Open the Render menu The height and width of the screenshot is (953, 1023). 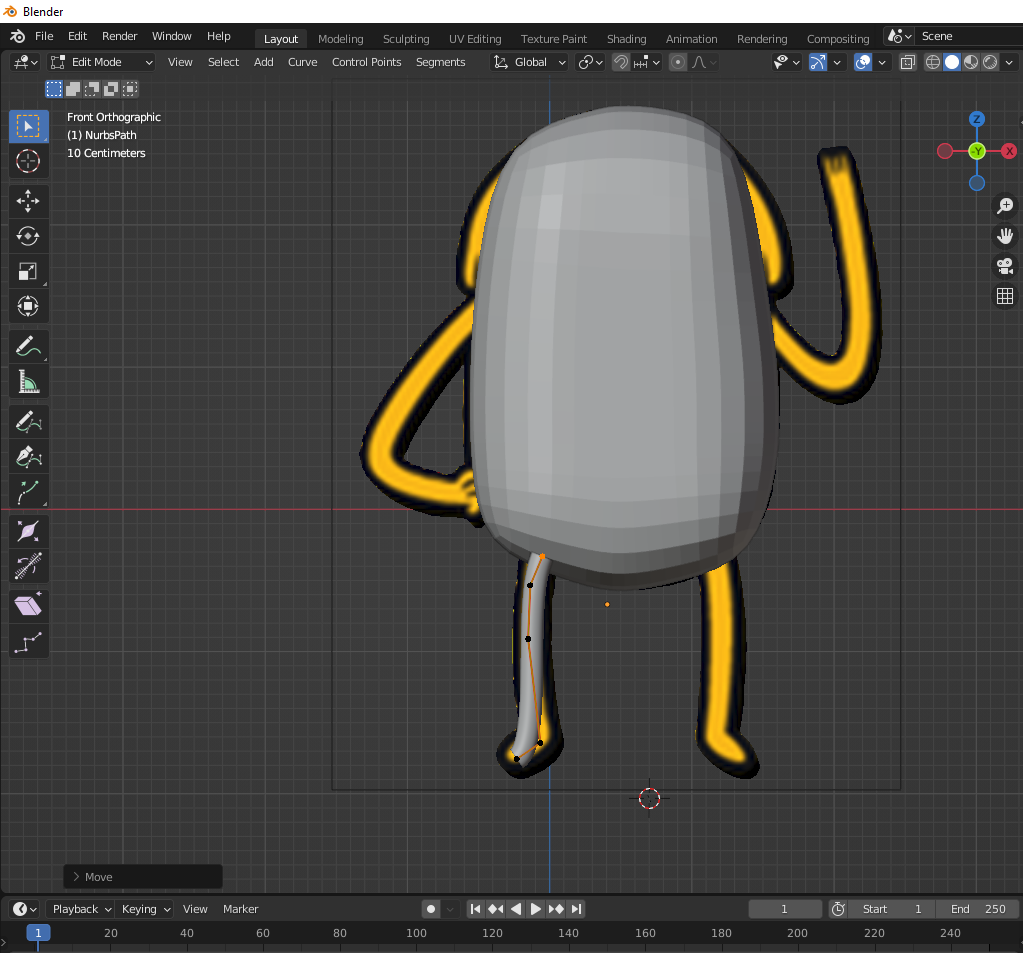[119, 37]
